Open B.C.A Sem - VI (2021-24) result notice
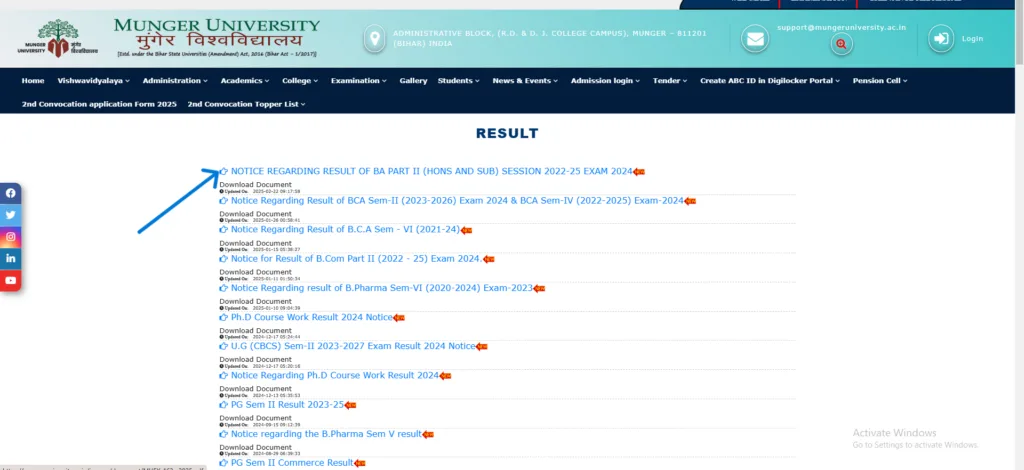Viewport: 1024px width, 470px height. click(345, 230)
